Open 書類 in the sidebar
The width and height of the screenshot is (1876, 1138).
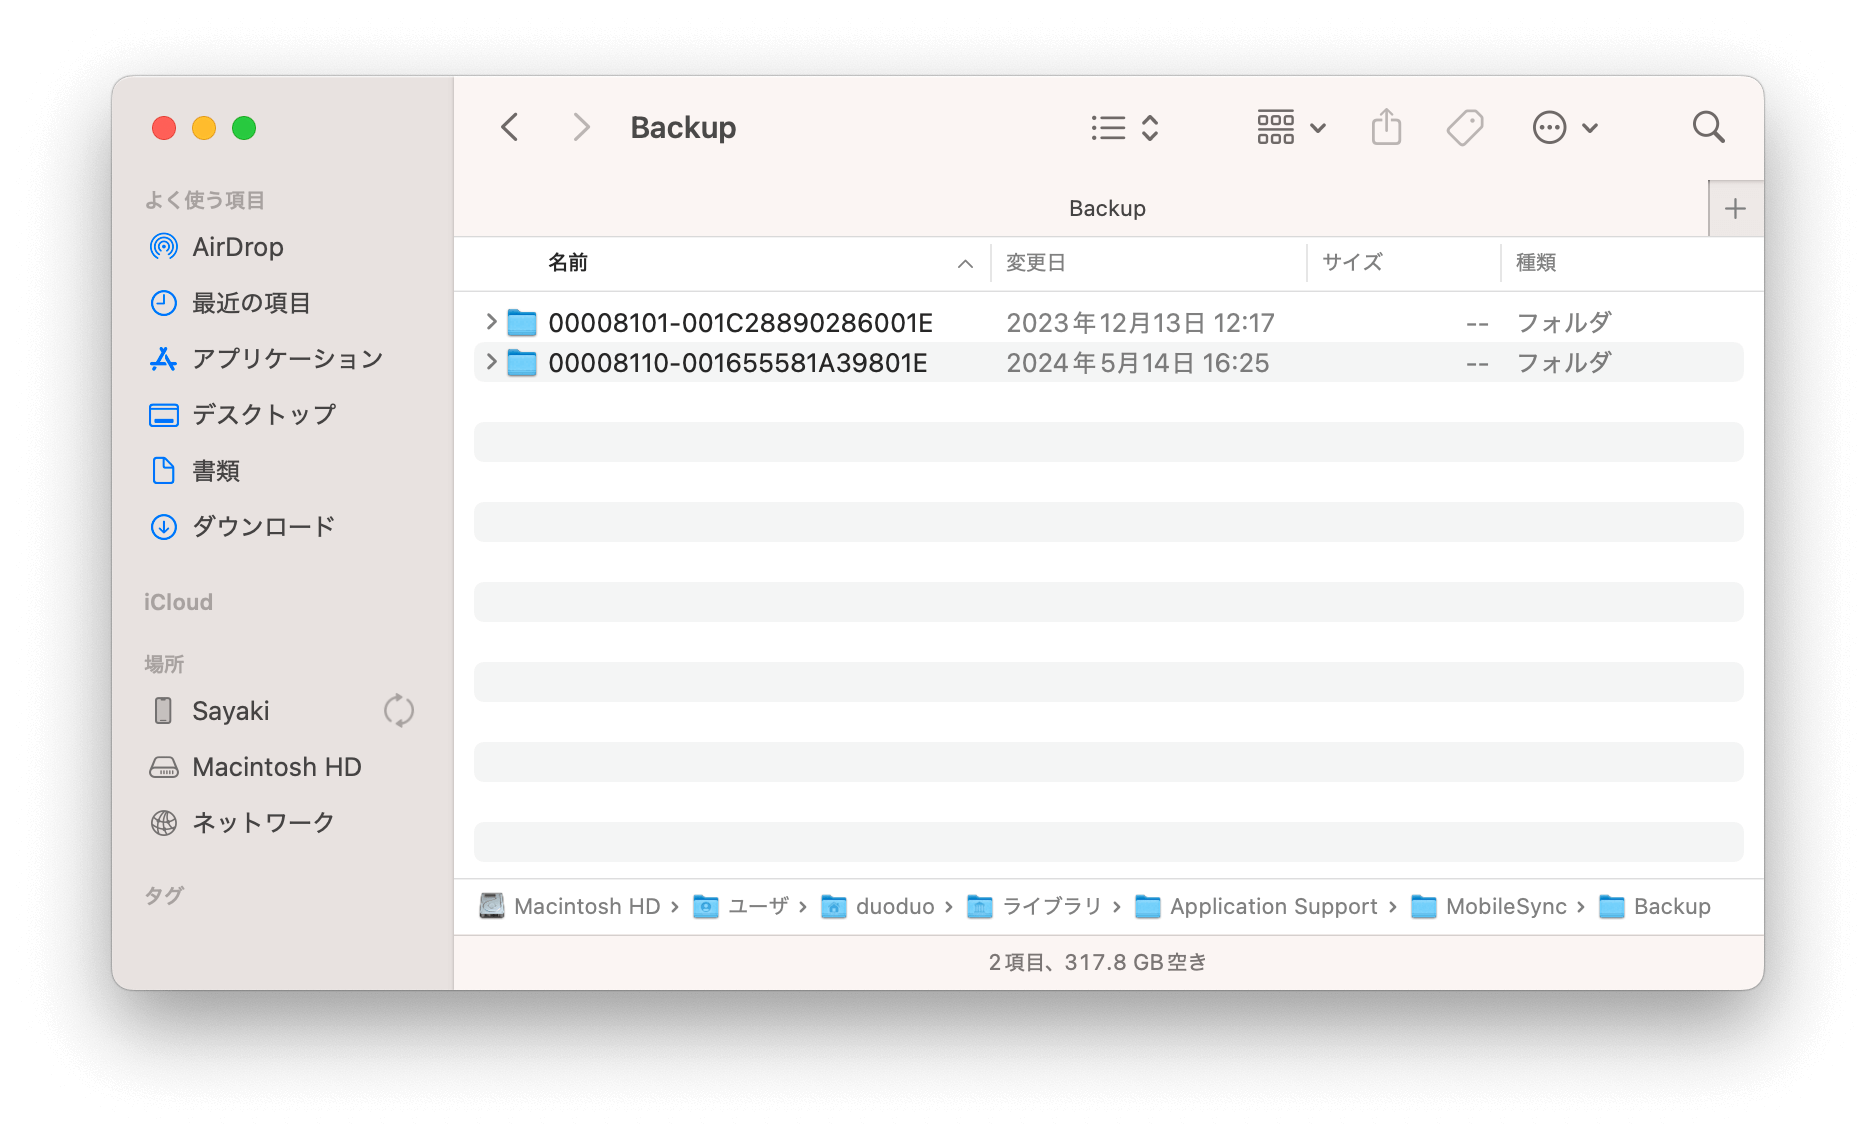(216, 471)
